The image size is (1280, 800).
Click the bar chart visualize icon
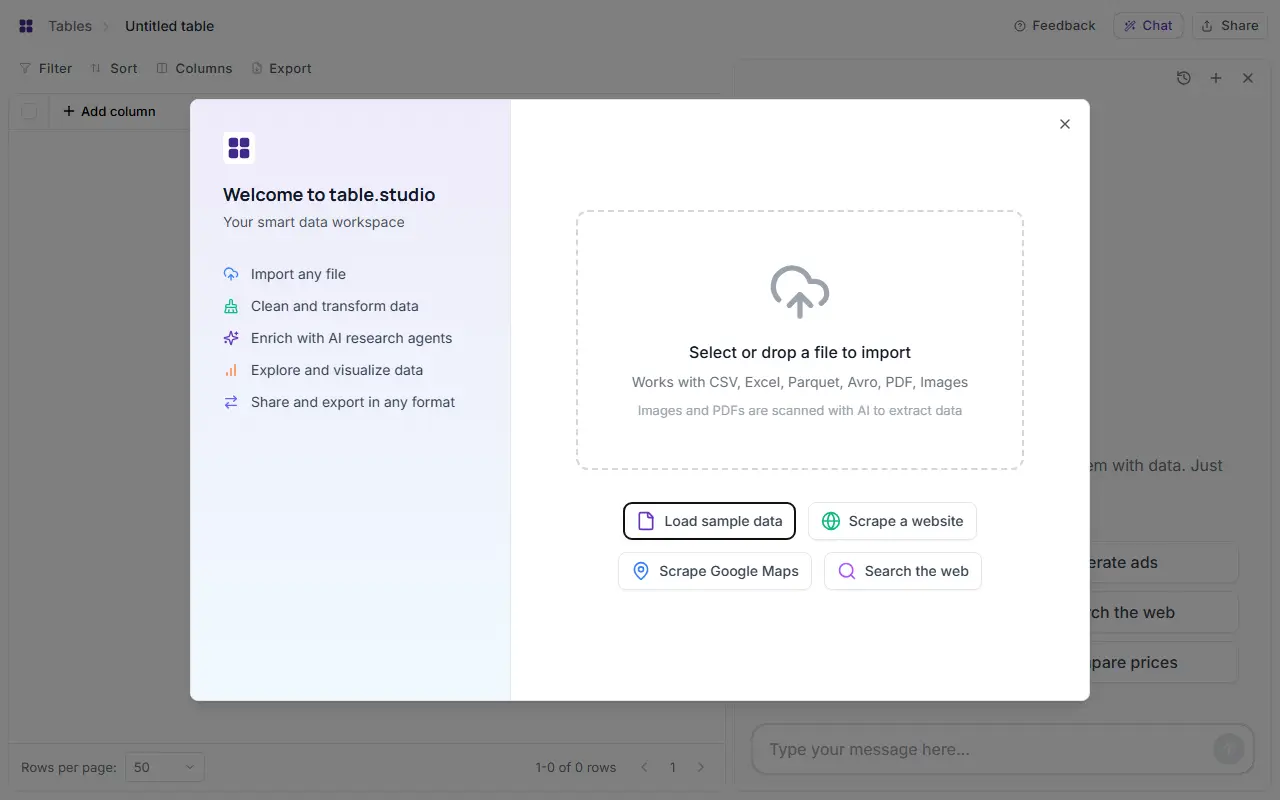coord(231,370)
